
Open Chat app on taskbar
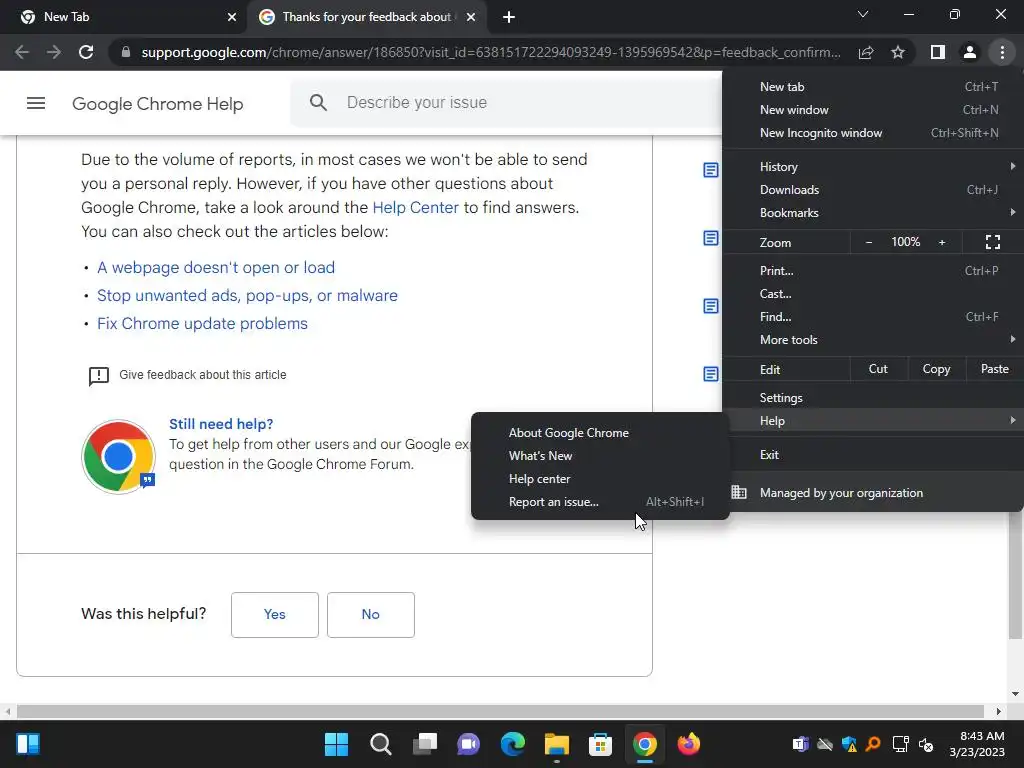point(468,744)
